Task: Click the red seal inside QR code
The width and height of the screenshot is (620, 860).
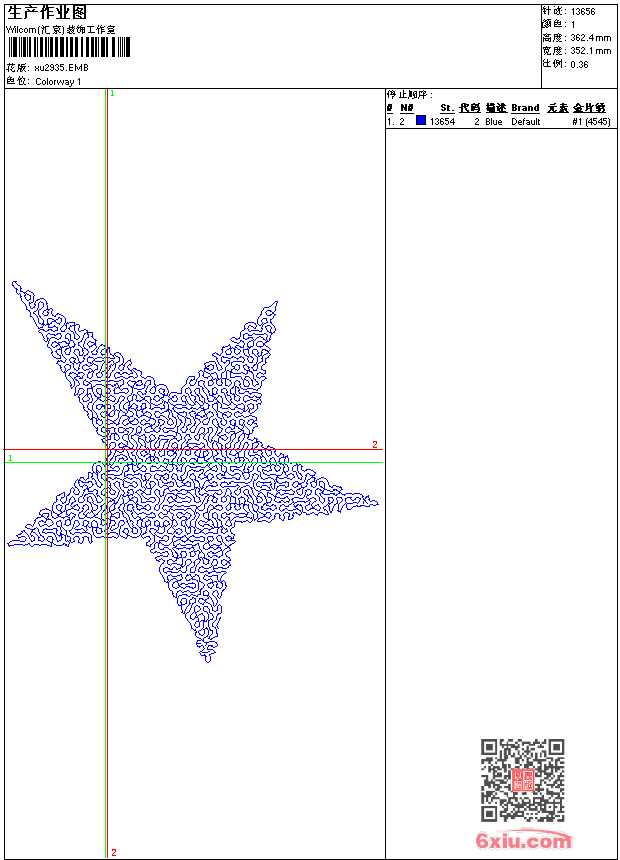Action: point(522,781)
